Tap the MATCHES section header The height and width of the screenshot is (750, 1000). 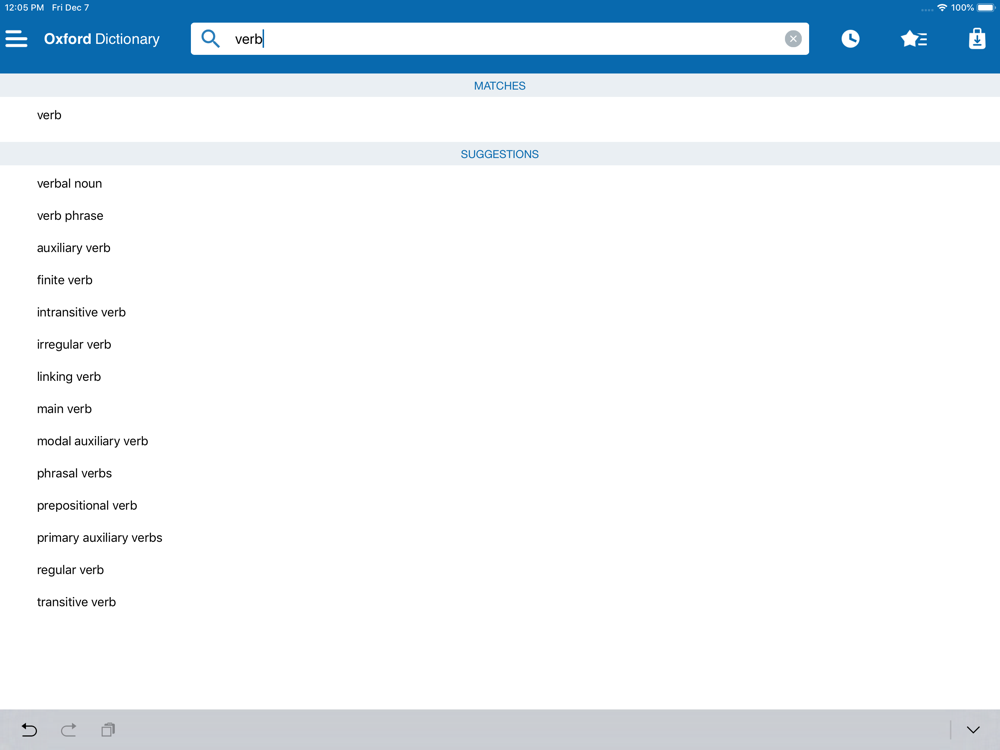point(499,85)
